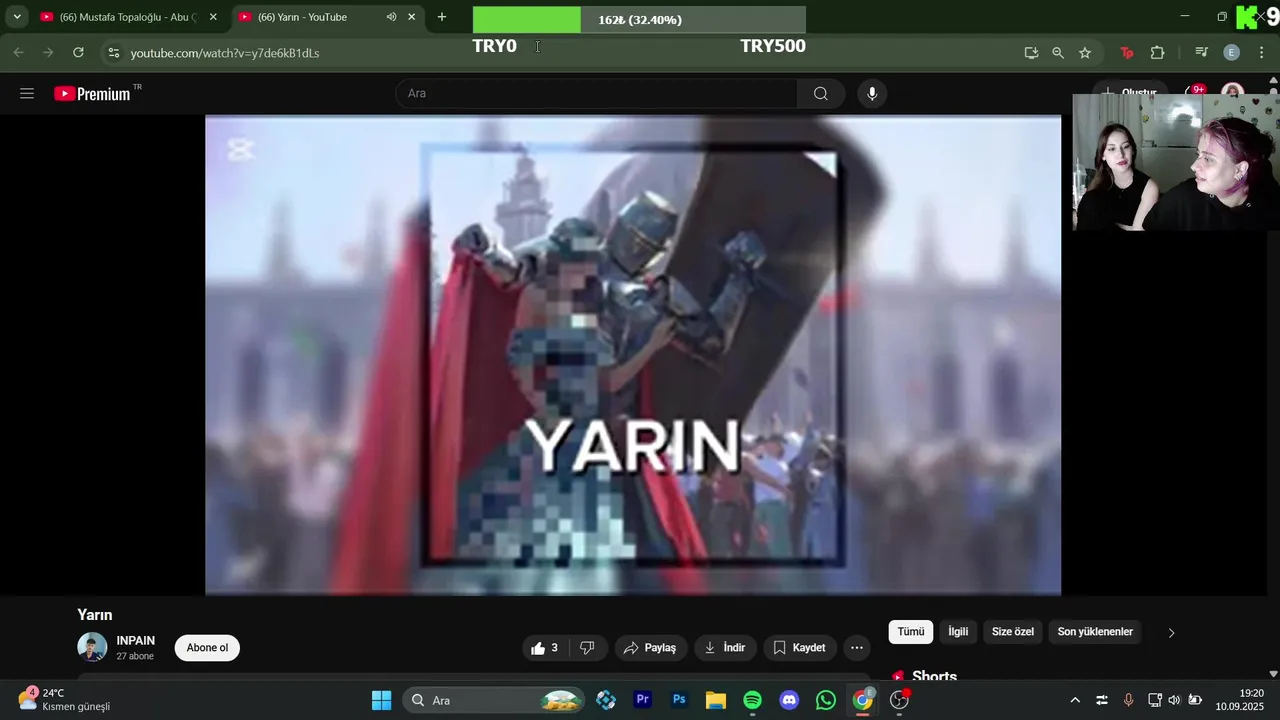This screenshot has height=720, width=1280.
Task: Click the Kaydet save button
Action: [800, 648]
